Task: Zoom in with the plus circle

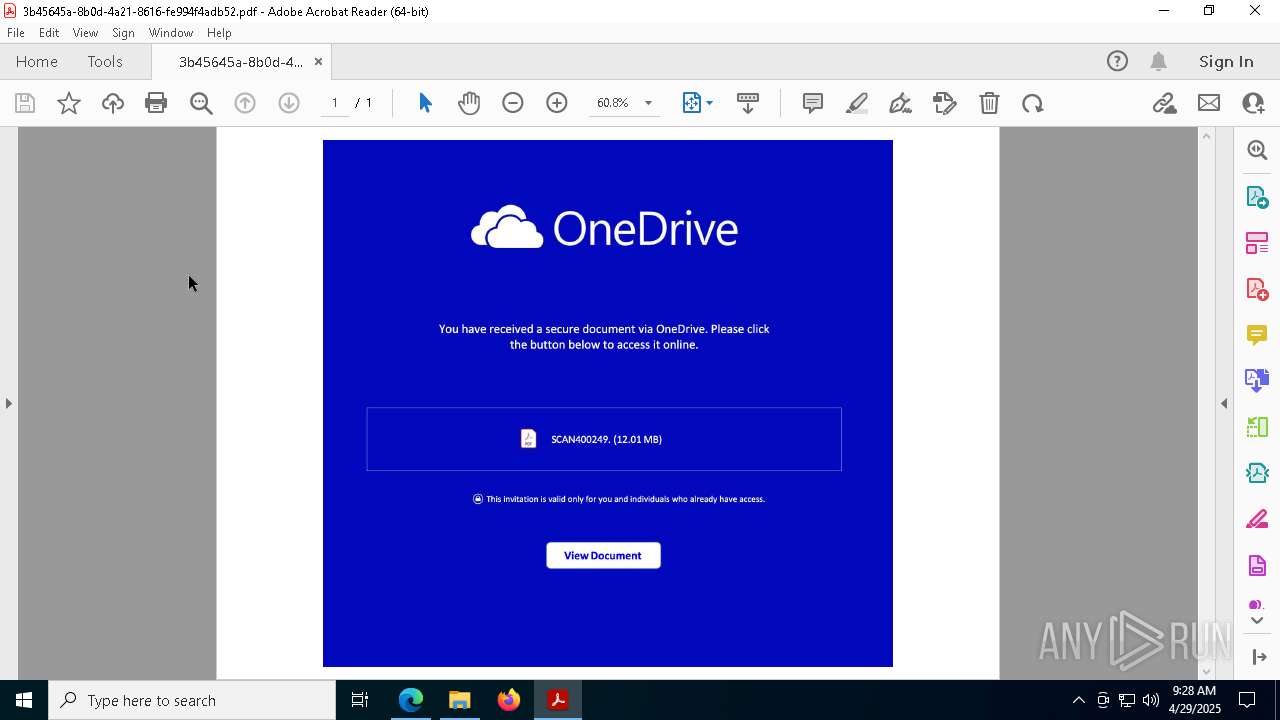Action: click(557, 103)
